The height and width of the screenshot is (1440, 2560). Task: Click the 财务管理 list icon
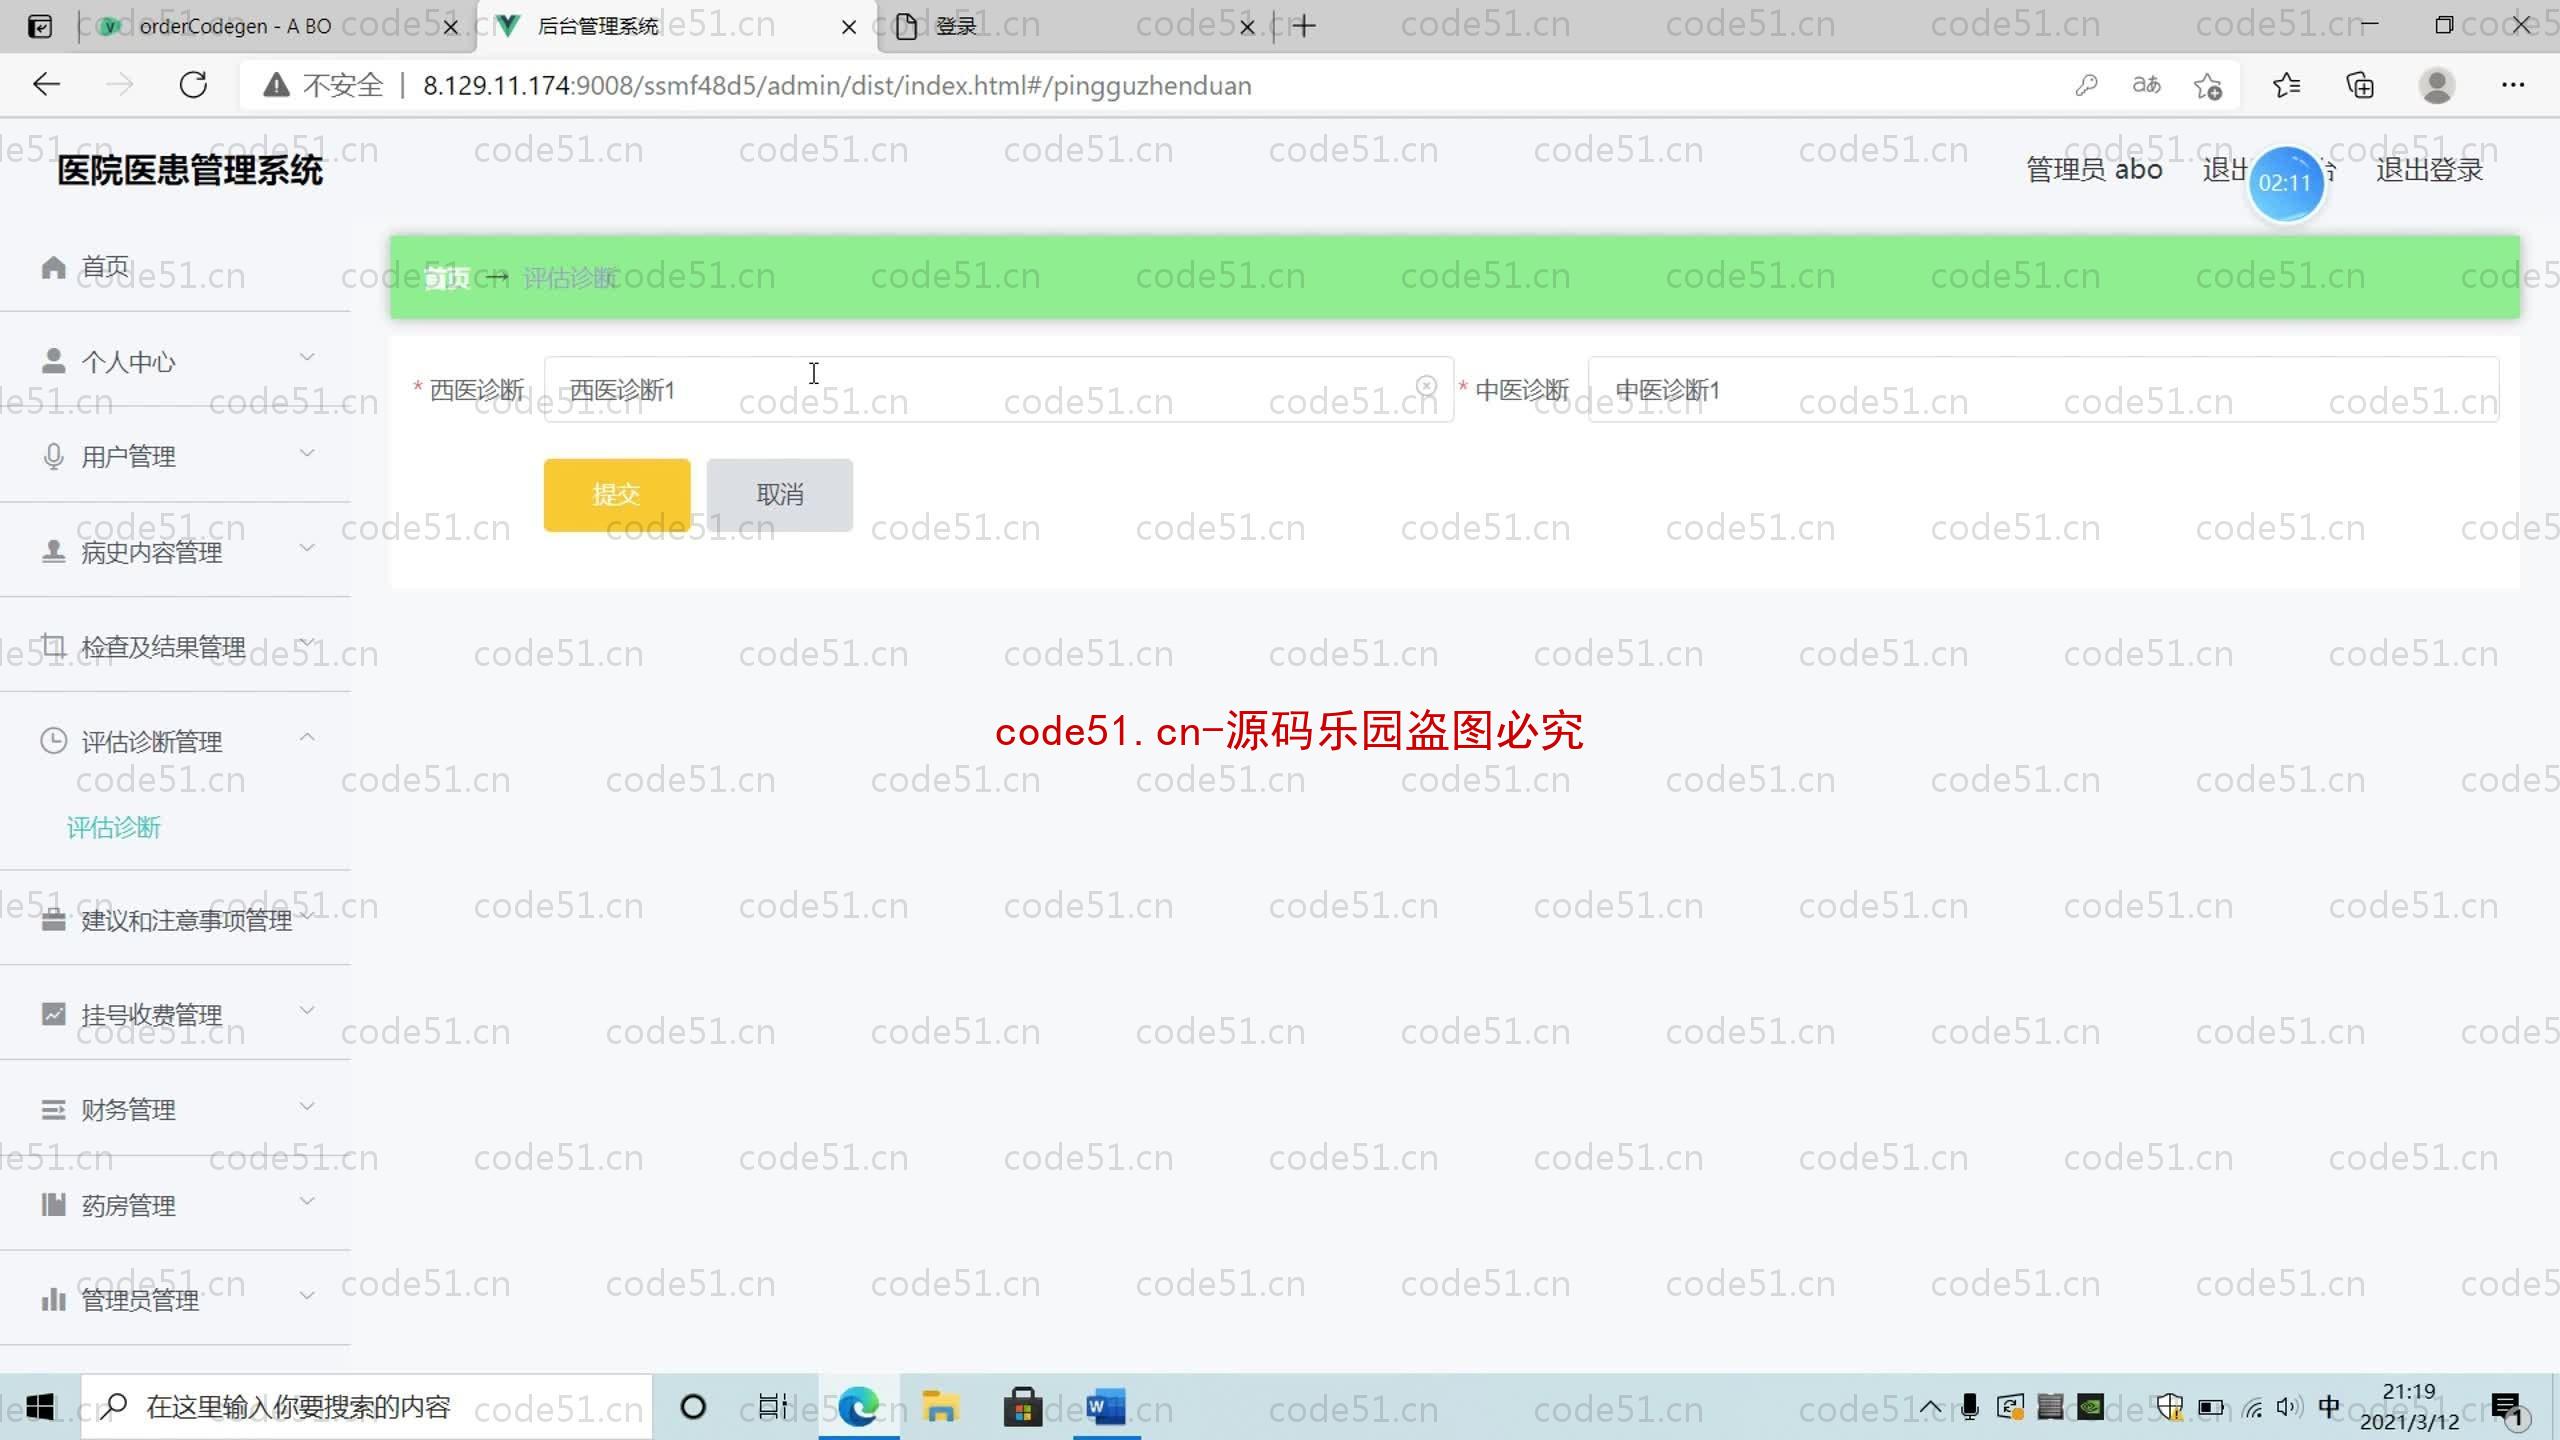tap(53, 1109)
